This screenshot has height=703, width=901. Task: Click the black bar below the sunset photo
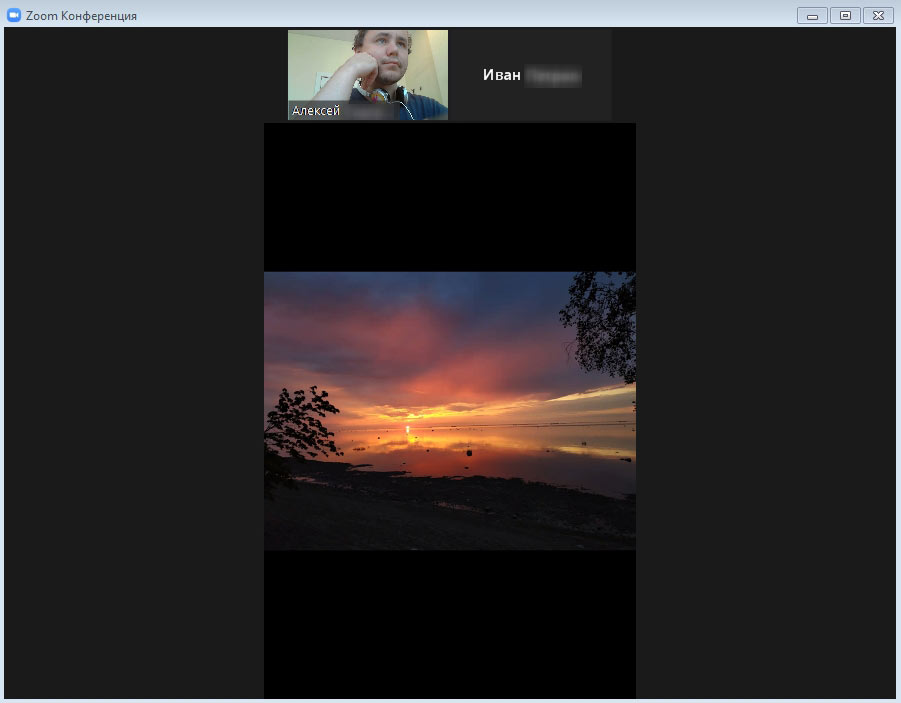[x=449, y=624]
